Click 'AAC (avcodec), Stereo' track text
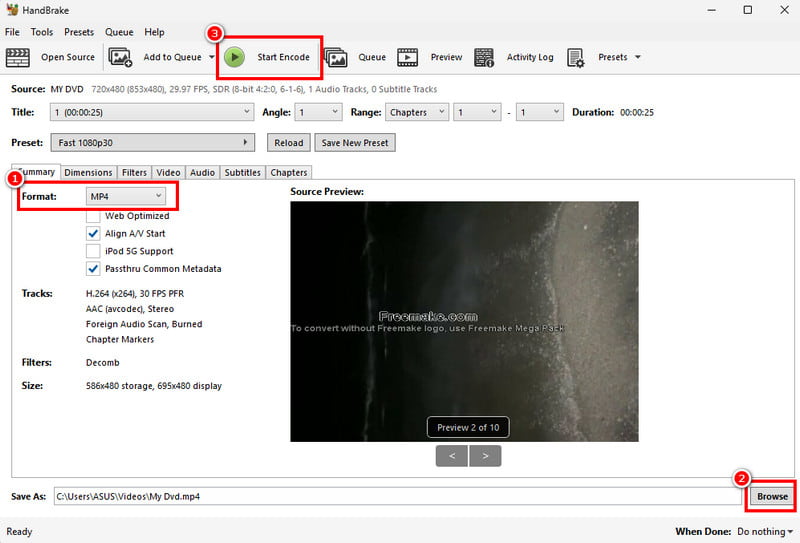 (x=130, y=309)
